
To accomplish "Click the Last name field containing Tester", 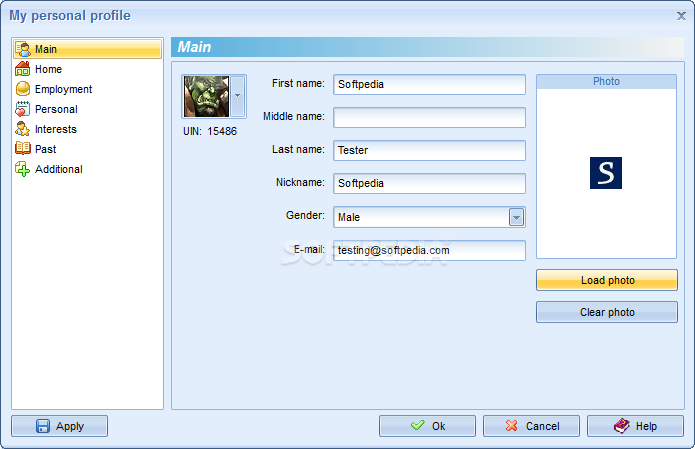I will (429, 150).
